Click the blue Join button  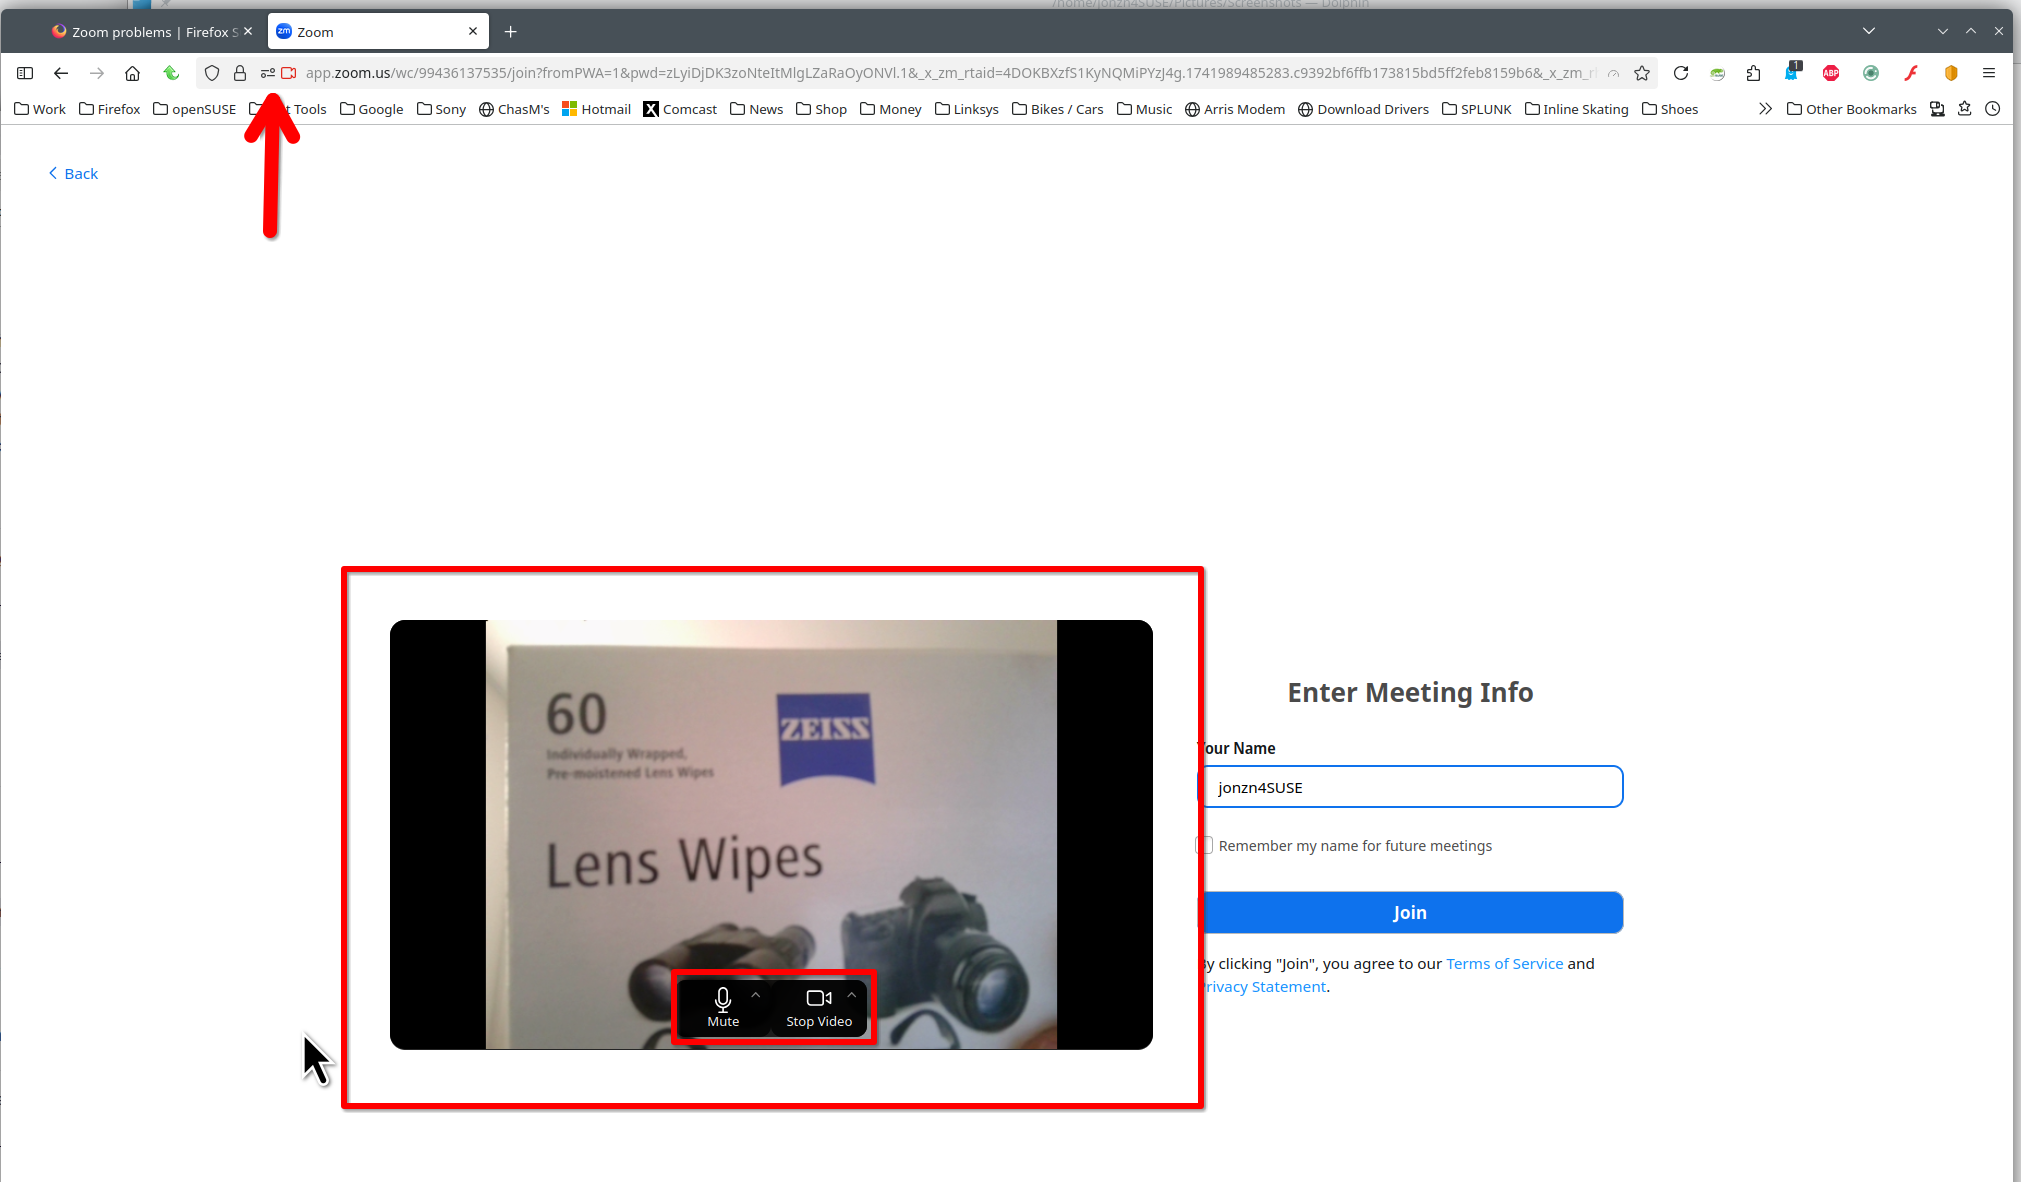tap(1410, 912)
